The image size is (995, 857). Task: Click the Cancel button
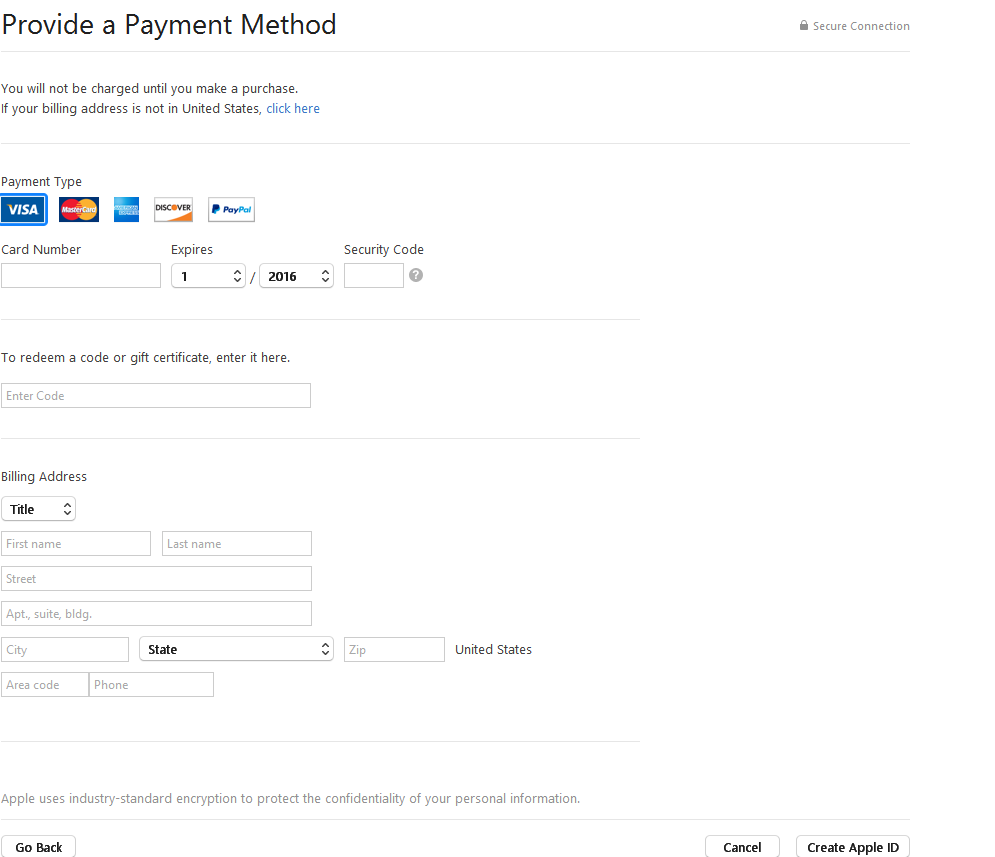742,847
